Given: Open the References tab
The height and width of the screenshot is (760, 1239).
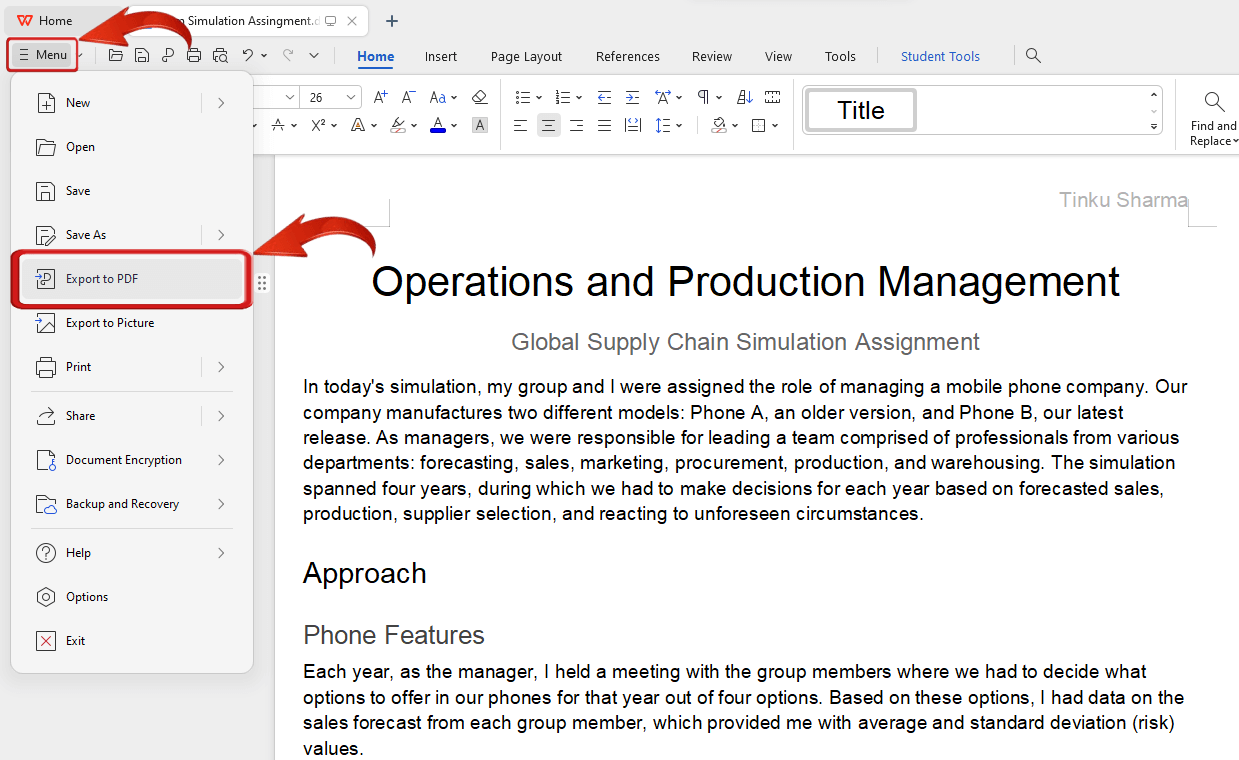Looking at the screenshot, I should click(x=628, y=57).
